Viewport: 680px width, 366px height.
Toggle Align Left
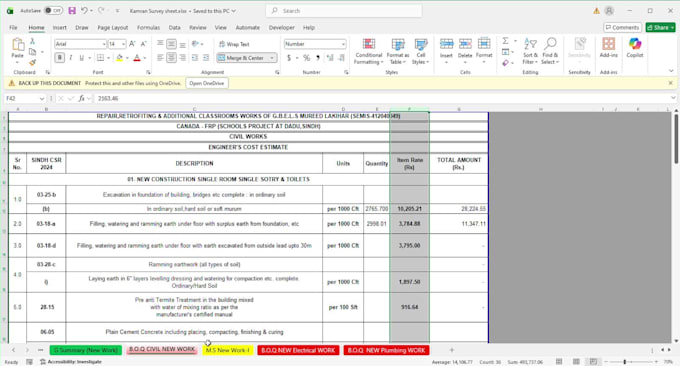click(x=160, y=58)
